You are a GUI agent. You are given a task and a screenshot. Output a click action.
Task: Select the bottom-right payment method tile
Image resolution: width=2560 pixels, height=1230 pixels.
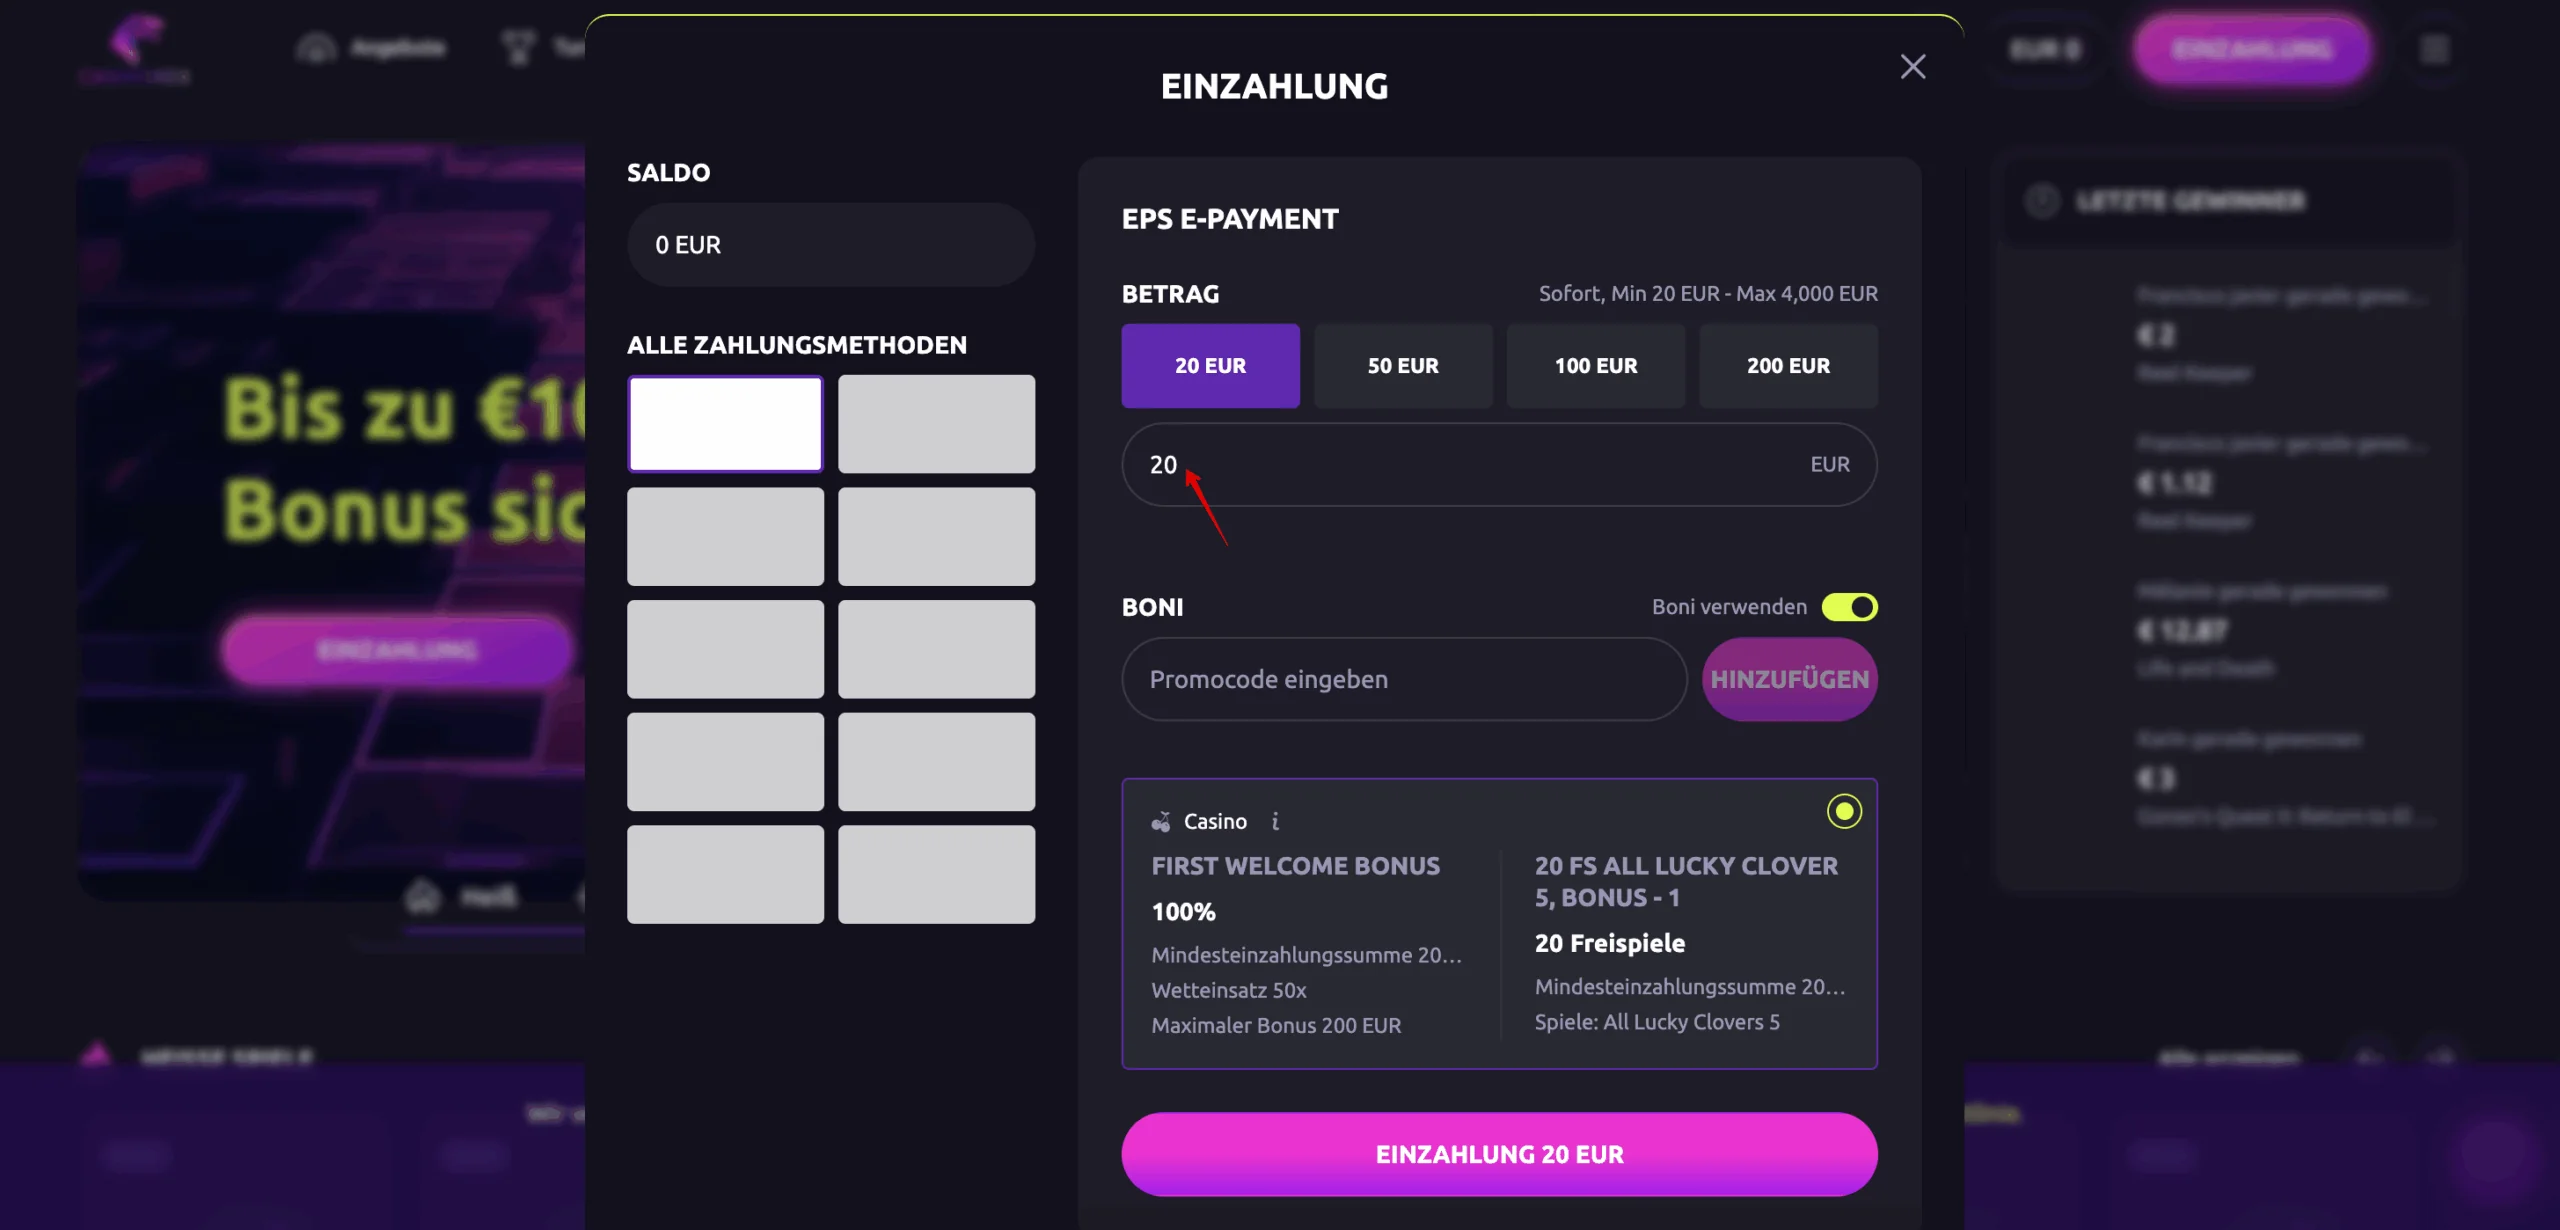(x=936, y=874)
